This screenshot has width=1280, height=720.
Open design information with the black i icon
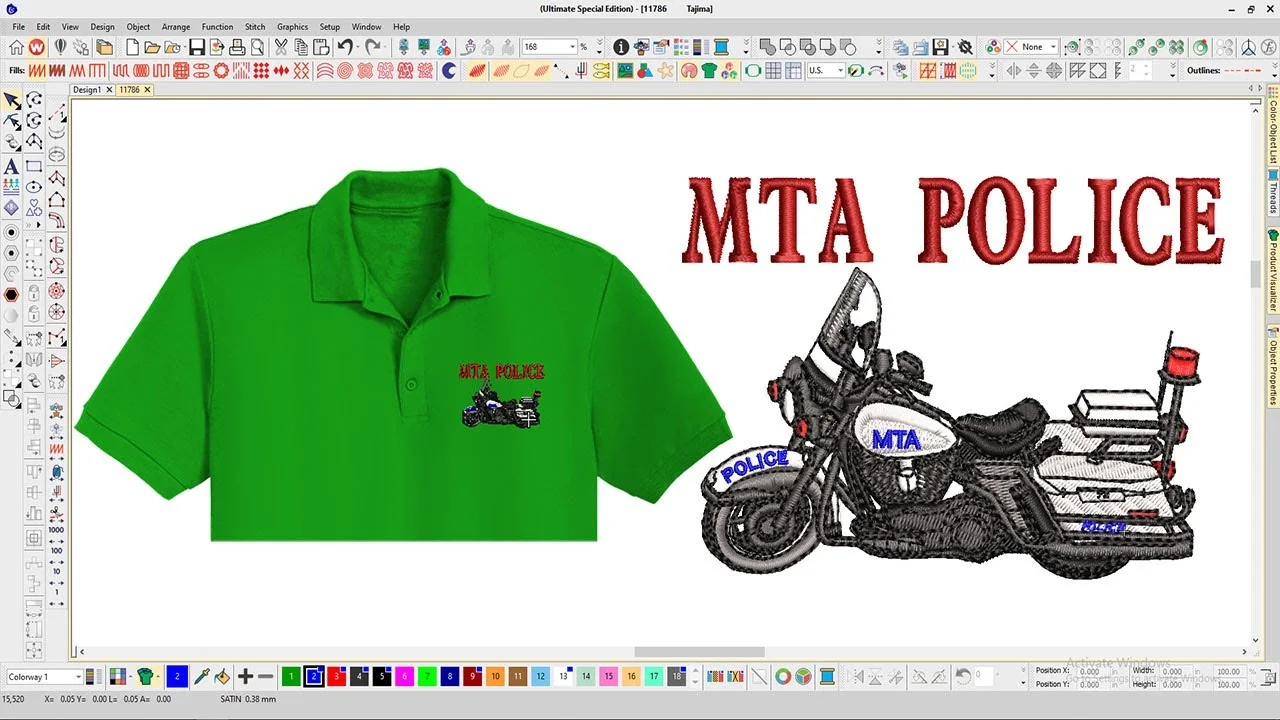pos(621,47)
